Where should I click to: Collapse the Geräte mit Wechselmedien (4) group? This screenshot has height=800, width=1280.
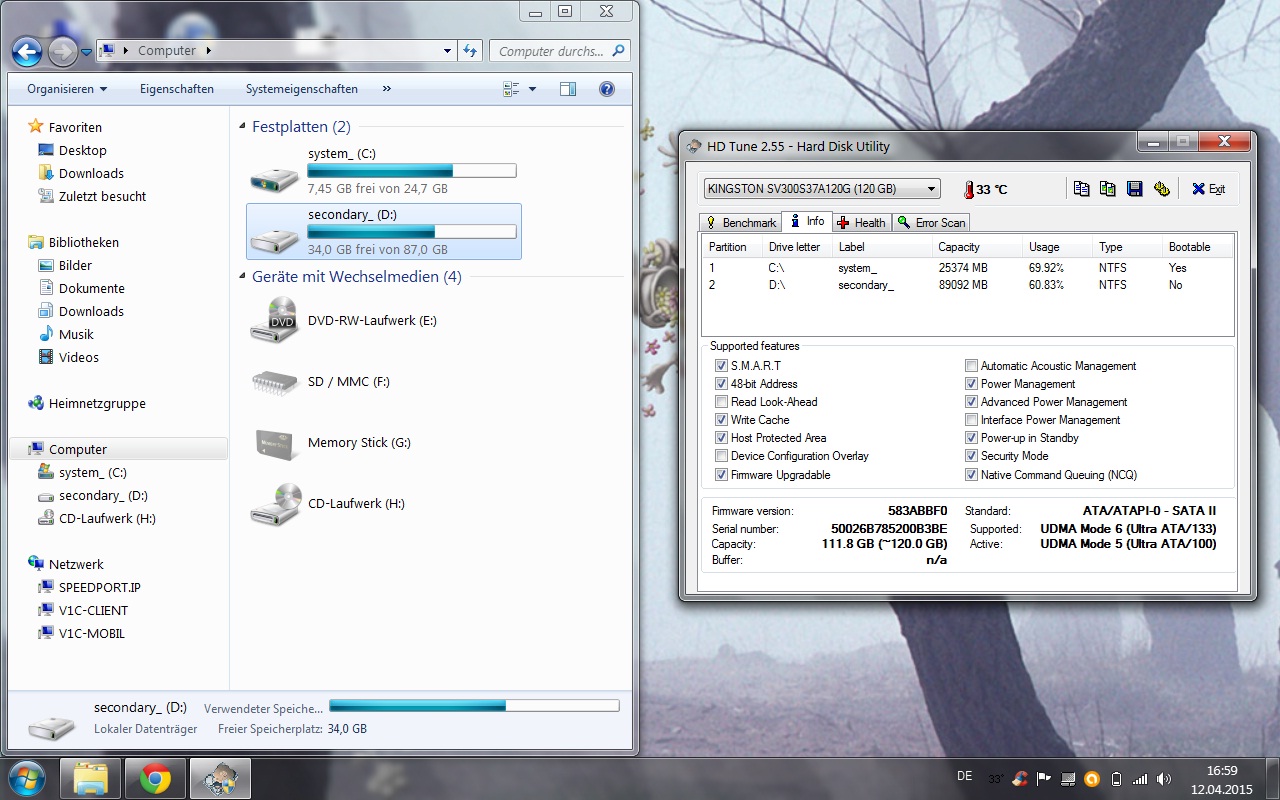click(x=243, y=277)
